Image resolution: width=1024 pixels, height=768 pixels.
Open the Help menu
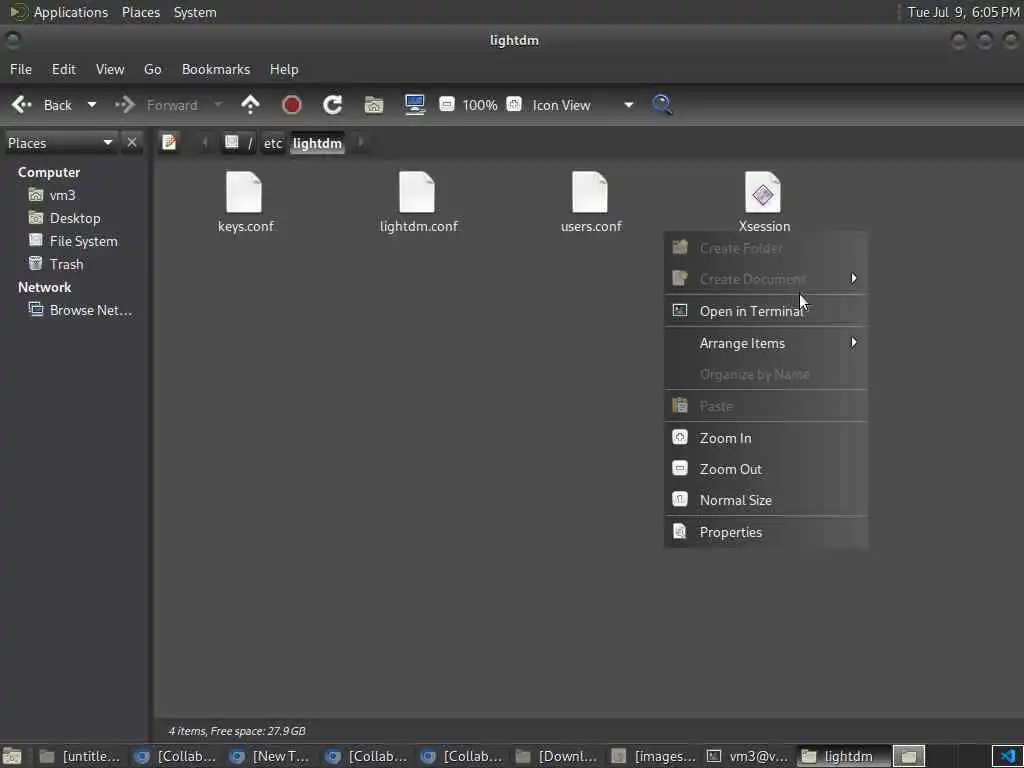[x=284, y=69]
